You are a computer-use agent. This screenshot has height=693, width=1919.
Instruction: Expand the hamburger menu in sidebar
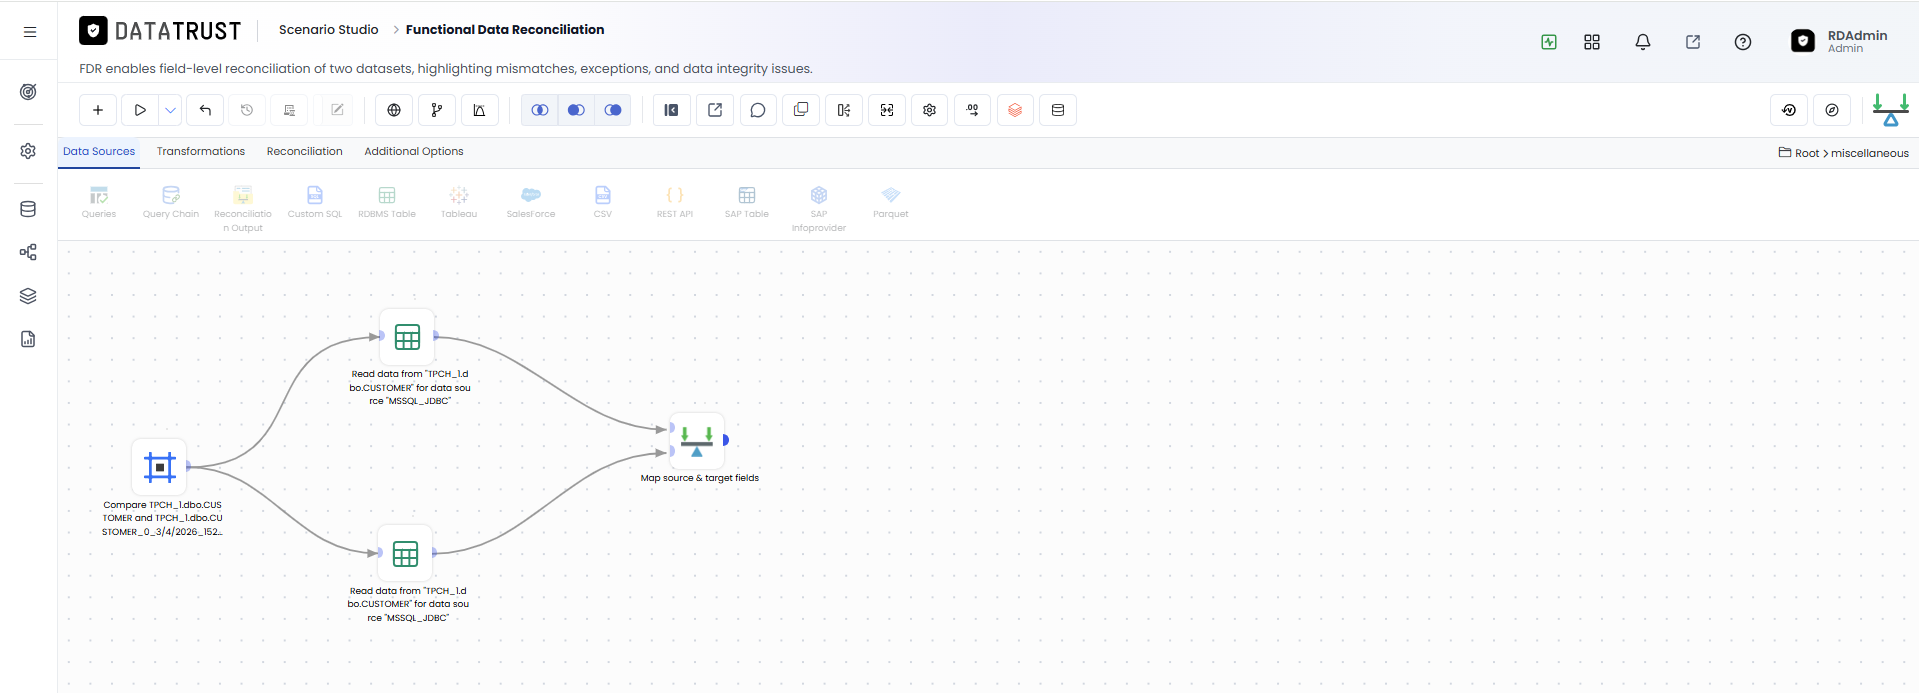coord(30,32)
